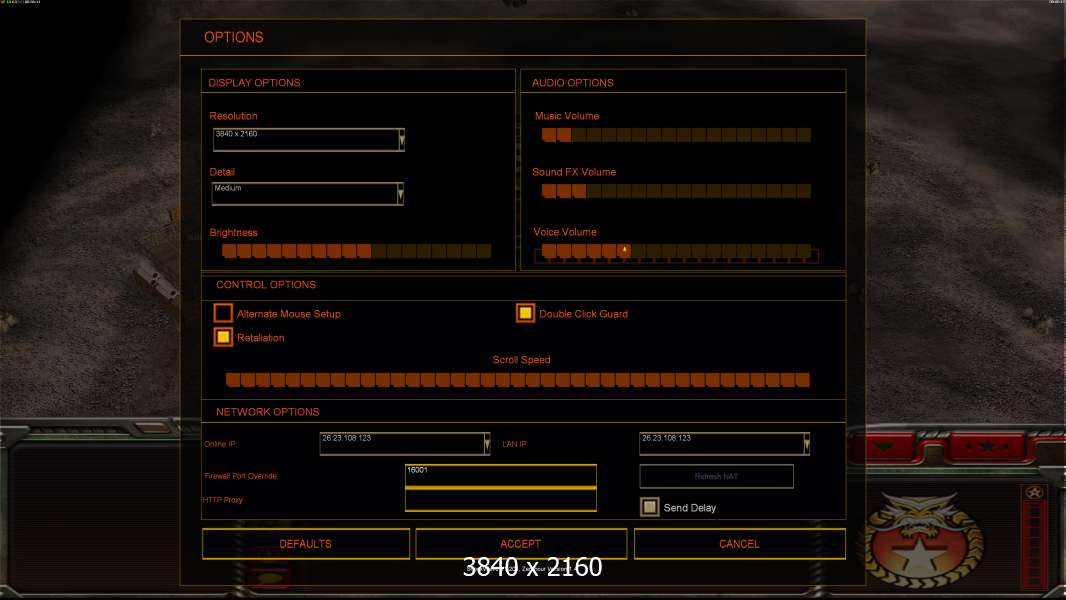Change the Voice Volume slider
The height and width of the screenshot is (600, 1066).
click(676, 252)
